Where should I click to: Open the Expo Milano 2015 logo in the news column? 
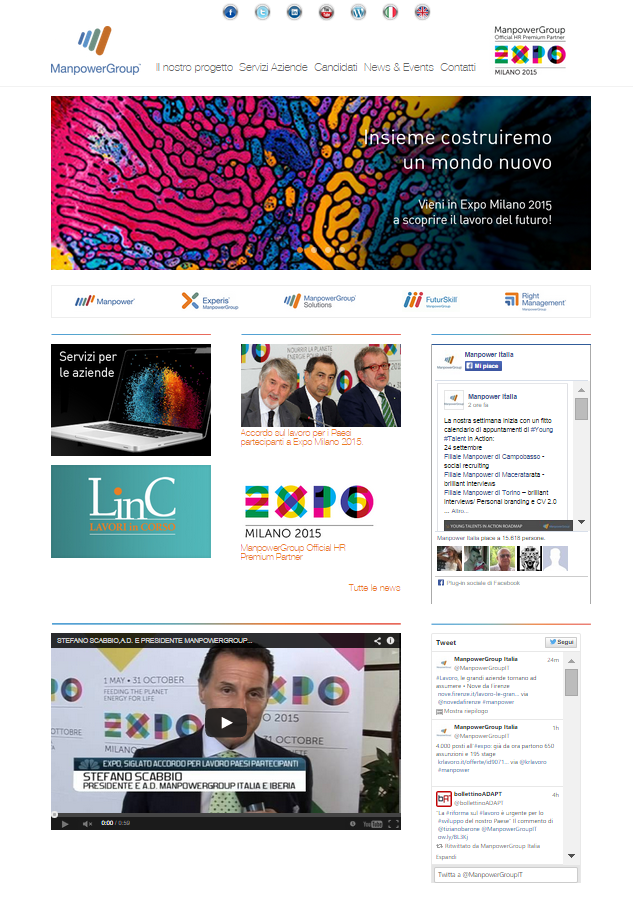(x=309, y=511)
